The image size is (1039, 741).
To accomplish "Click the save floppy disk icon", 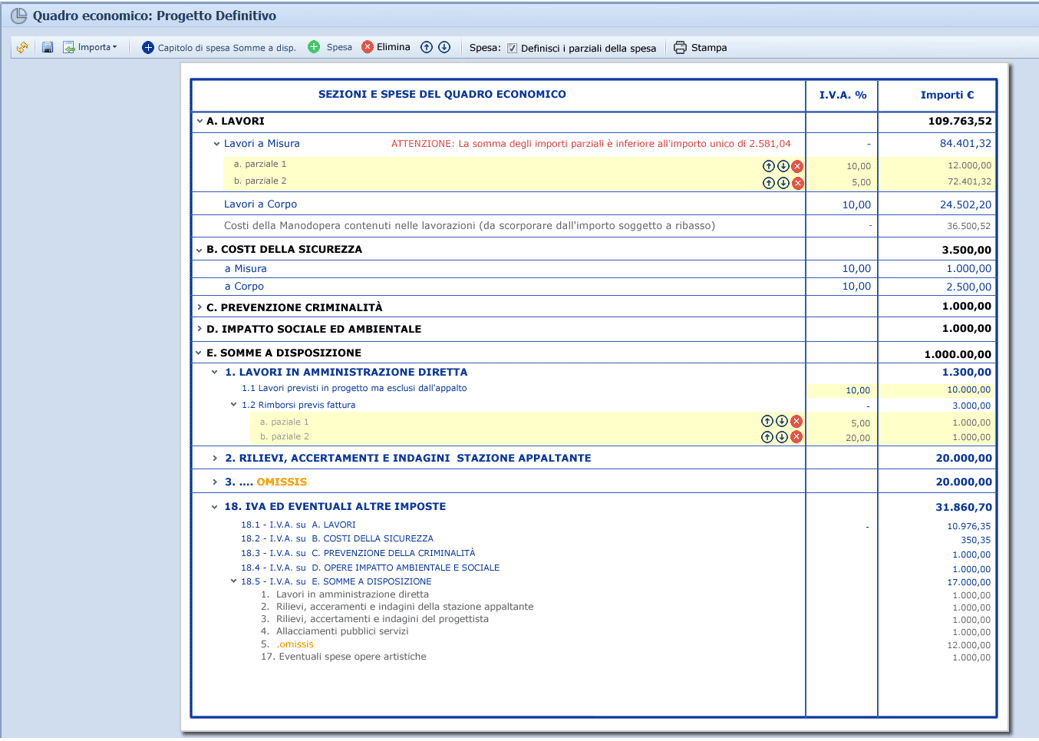I will (x=47, y=48).
